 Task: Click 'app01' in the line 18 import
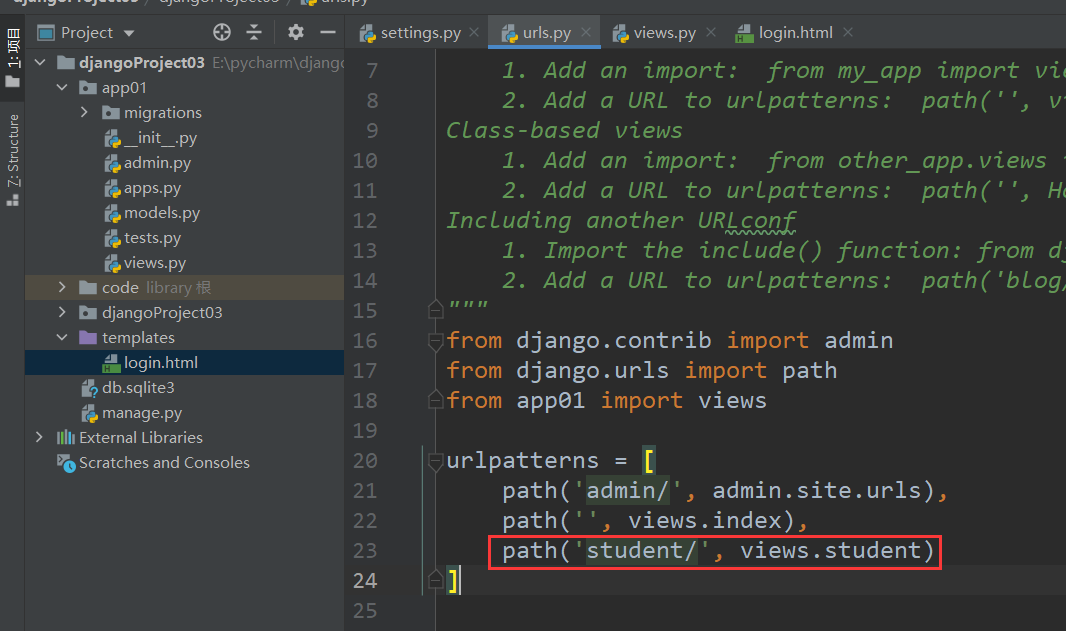pyautogui.click(x=551, y=400)
